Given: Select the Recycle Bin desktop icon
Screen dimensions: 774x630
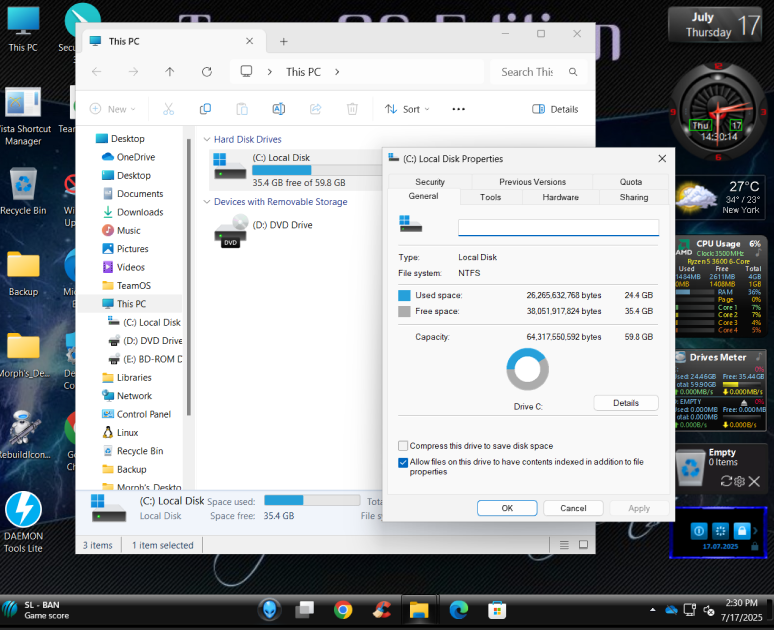Looking at the screenshot, I should 23,191.
